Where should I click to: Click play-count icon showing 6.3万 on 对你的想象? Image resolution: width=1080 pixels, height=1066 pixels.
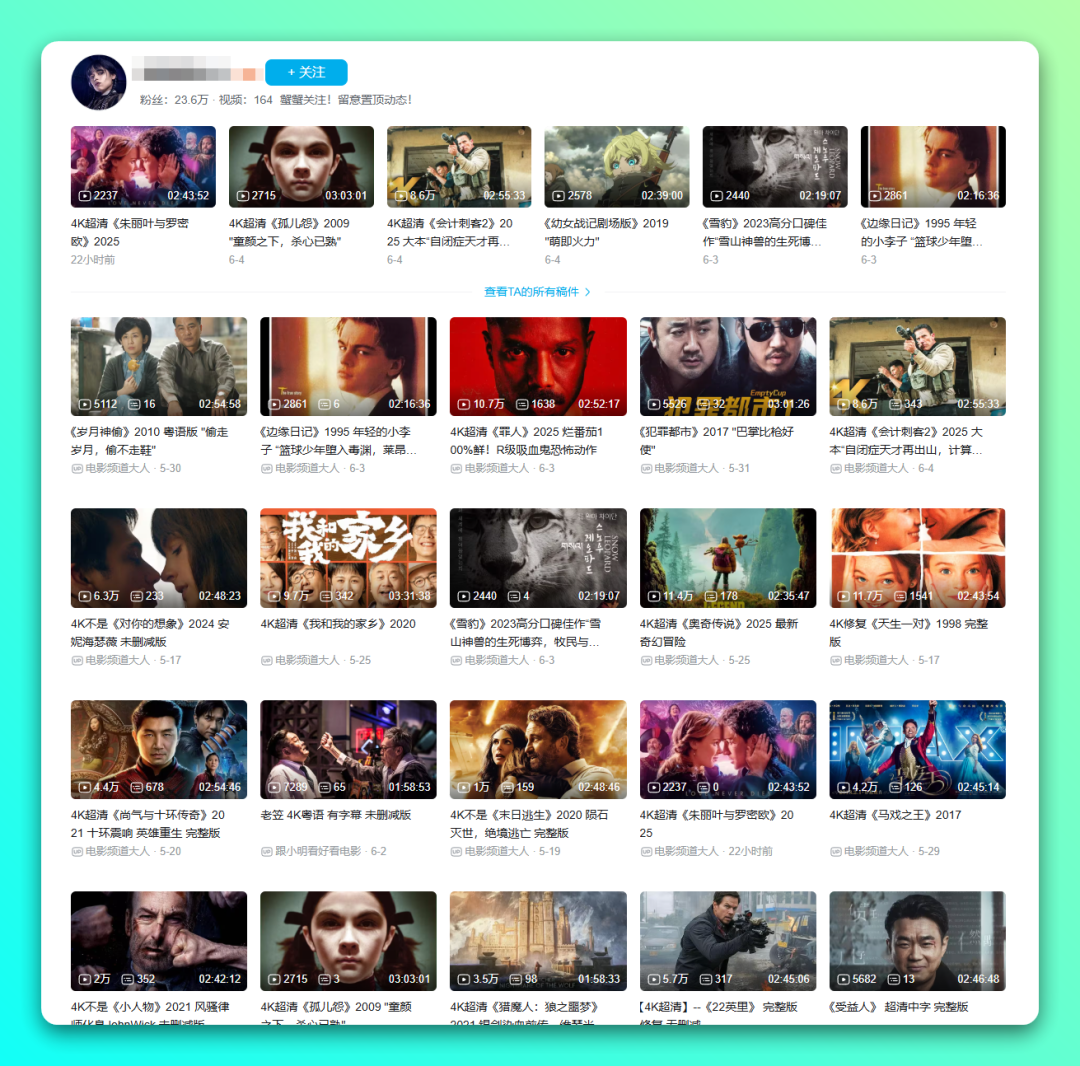(x=85, y=596)
